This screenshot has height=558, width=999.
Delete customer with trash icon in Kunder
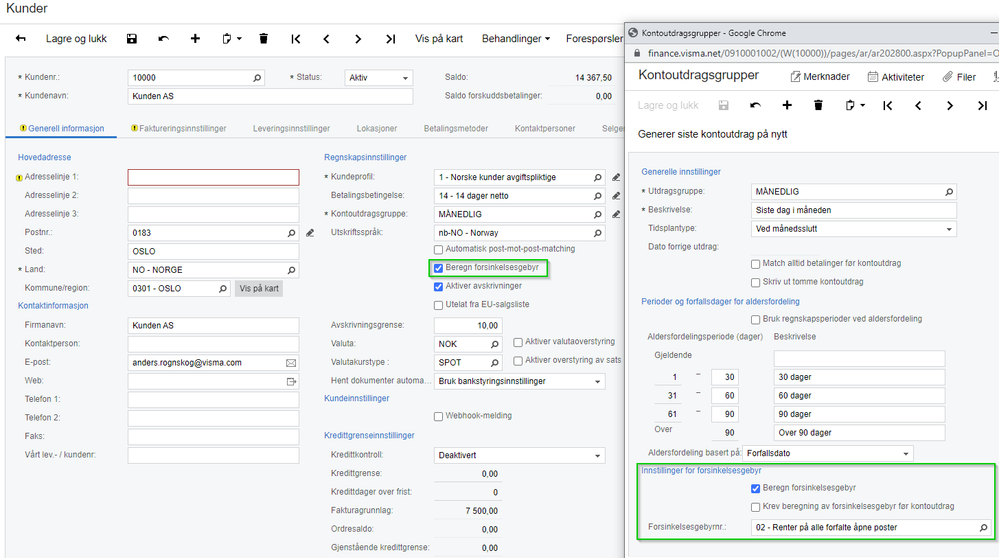click(x=264, y=39)
